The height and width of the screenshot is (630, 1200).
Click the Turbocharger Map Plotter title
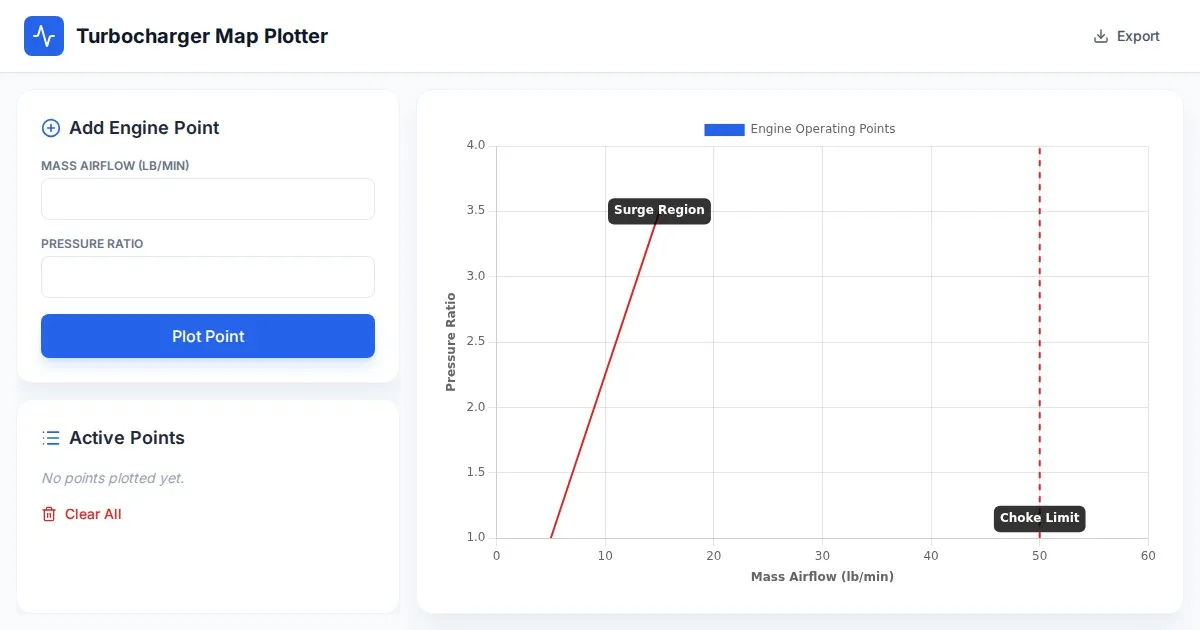coord(202,36)
